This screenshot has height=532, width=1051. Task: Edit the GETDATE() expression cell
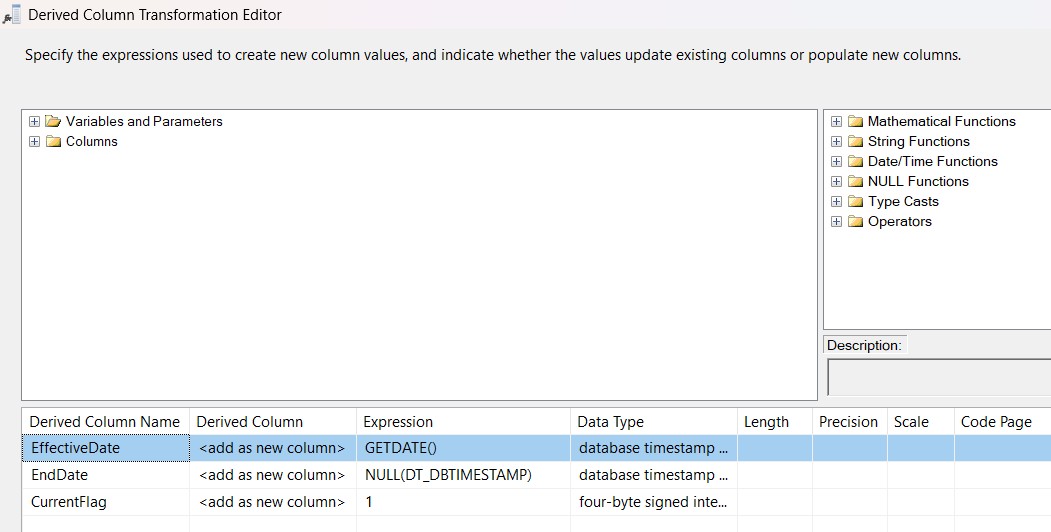(463, 448)
